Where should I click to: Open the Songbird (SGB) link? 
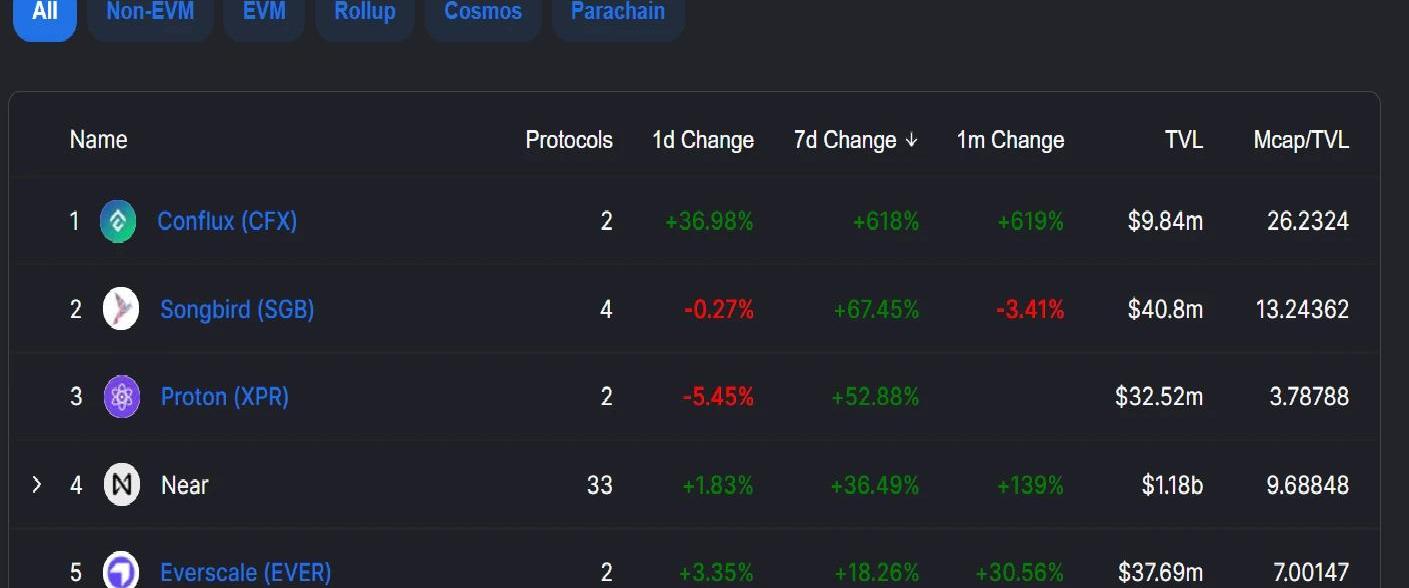(237, 309)
